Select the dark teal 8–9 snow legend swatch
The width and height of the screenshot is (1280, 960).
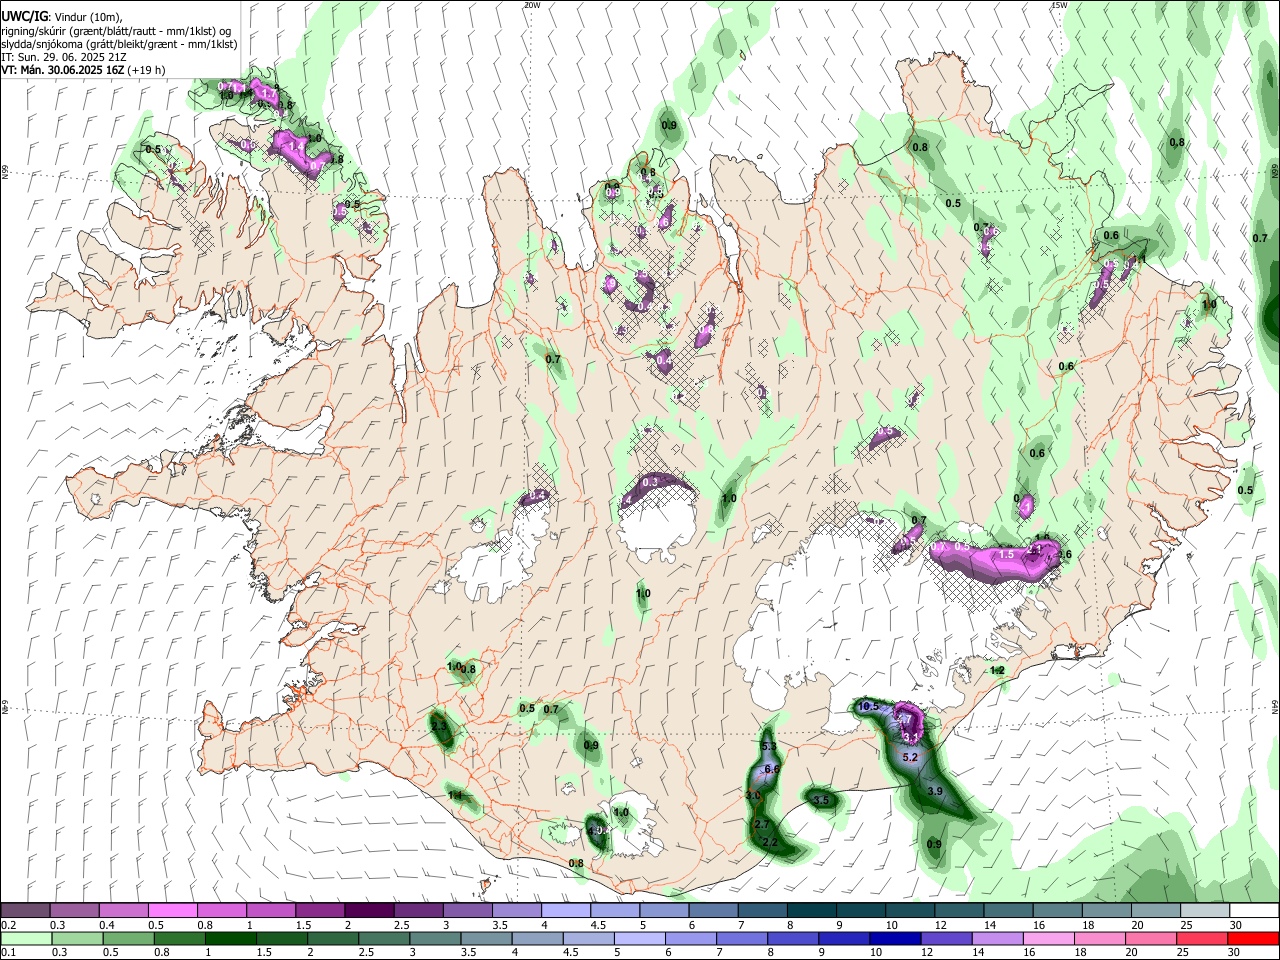pos(812,910)
